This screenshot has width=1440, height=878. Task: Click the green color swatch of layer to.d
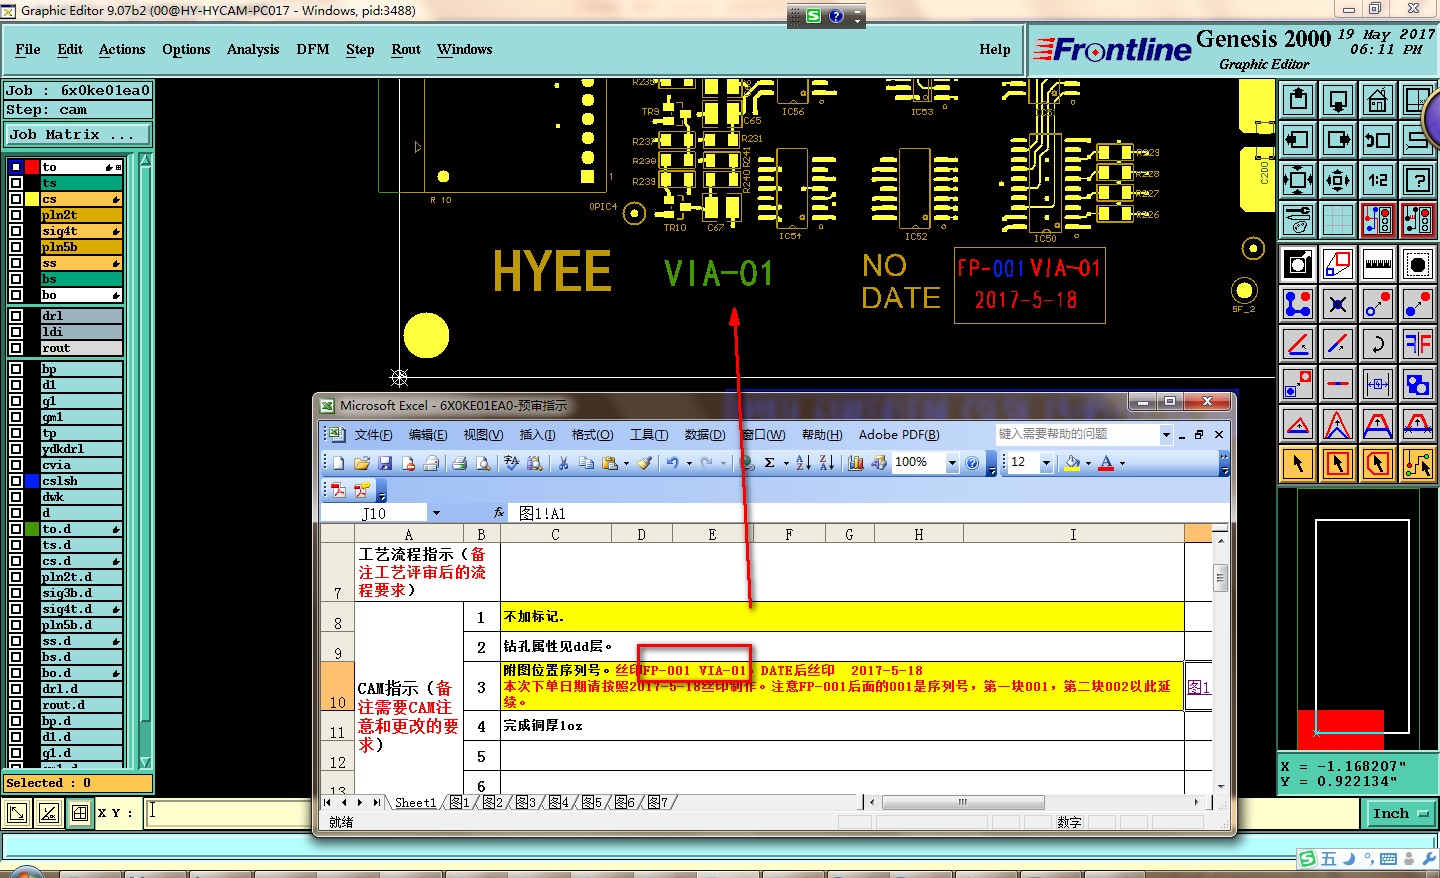(32, 529)
